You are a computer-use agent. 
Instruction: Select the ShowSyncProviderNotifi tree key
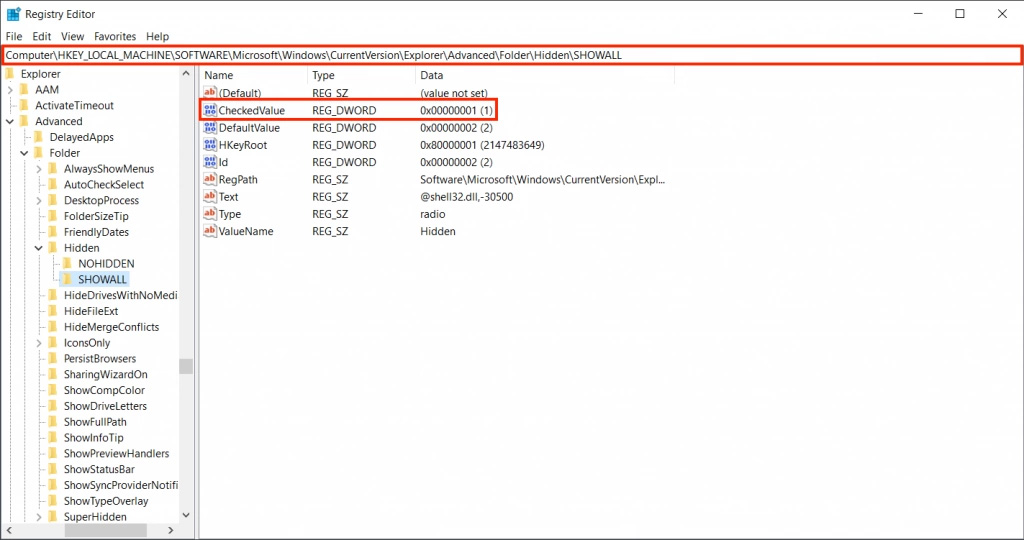point(120,485)
